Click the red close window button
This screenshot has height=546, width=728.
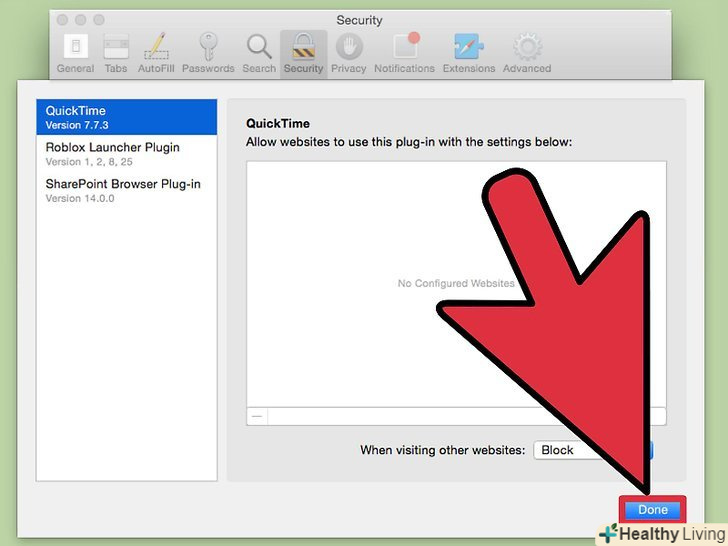click(62, 20)
